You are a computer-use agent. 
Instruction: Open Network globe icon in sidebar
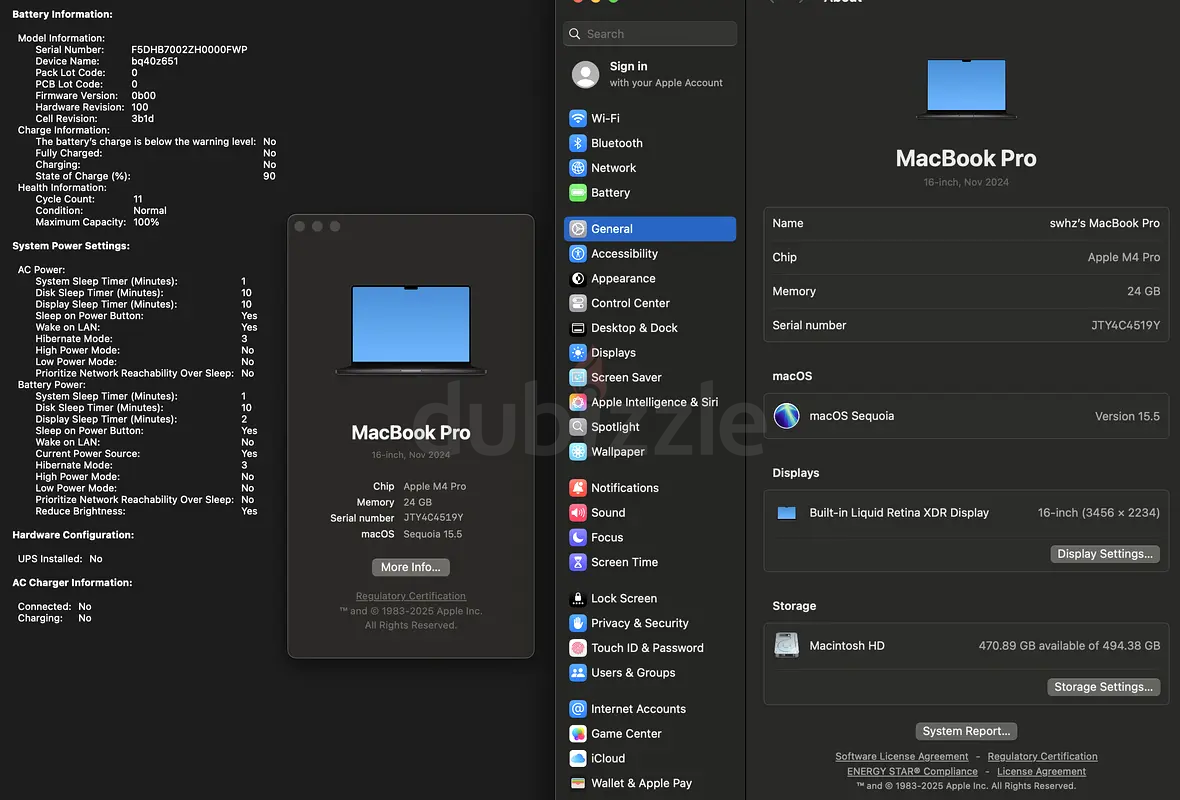[577, 168]
